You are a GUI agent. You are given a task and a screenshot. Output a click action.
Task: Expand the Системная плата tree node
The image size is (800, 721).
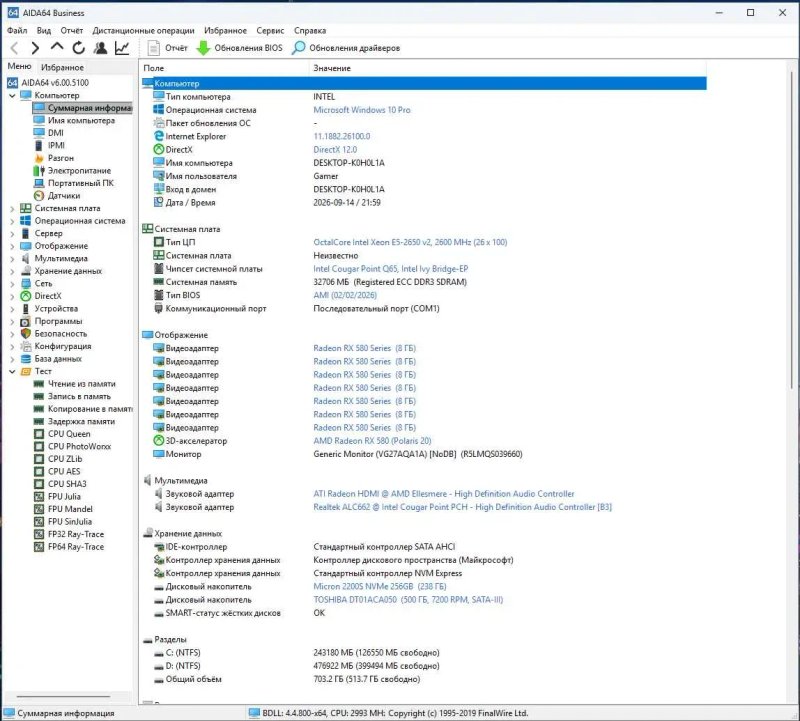pyautogui.click(x=12, y=208)
